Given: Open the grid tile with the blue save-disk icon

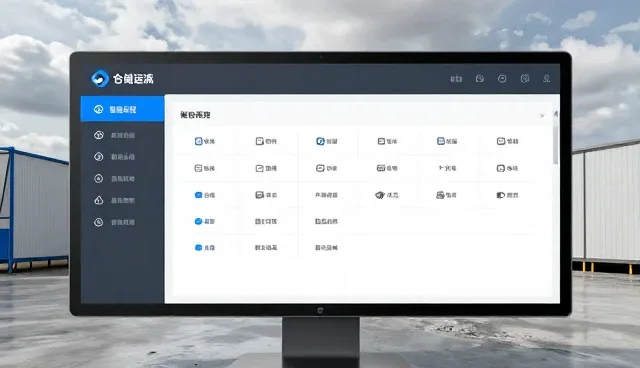Looking at the screenshot, I should pos(447,141).
